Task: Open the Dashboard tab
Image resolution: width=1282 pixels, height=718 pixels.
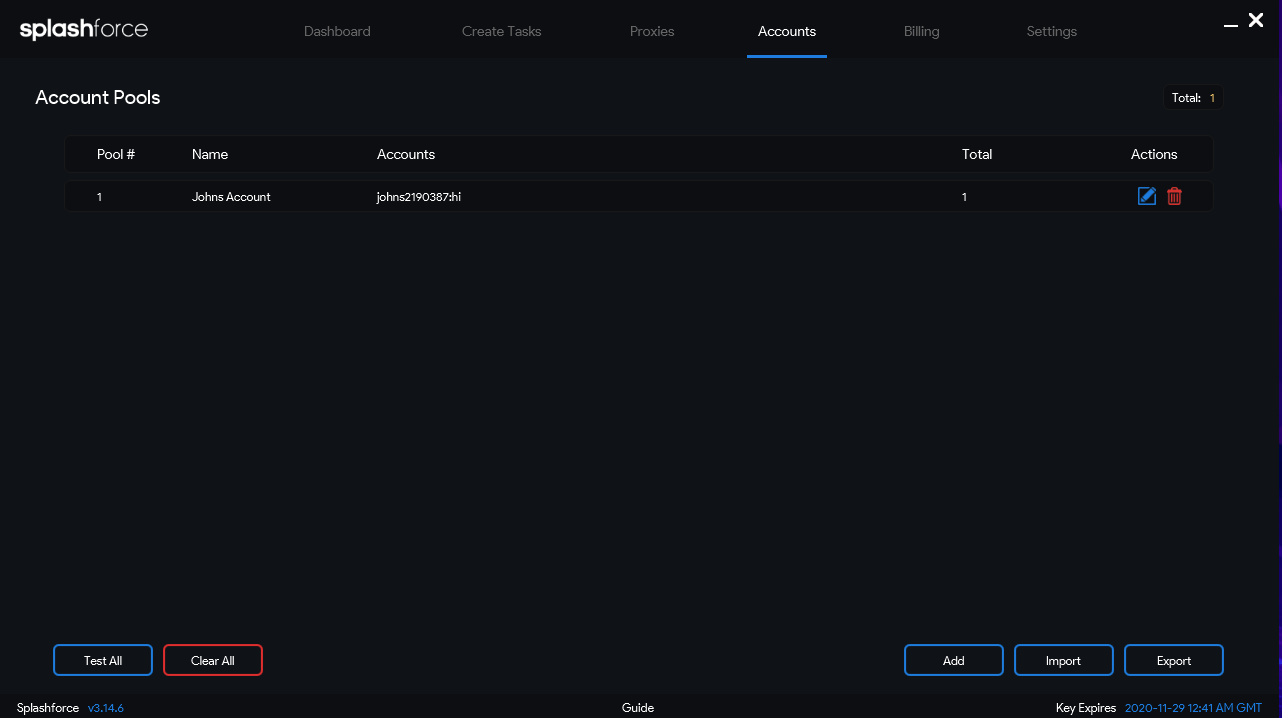Action: click(337, 31)
